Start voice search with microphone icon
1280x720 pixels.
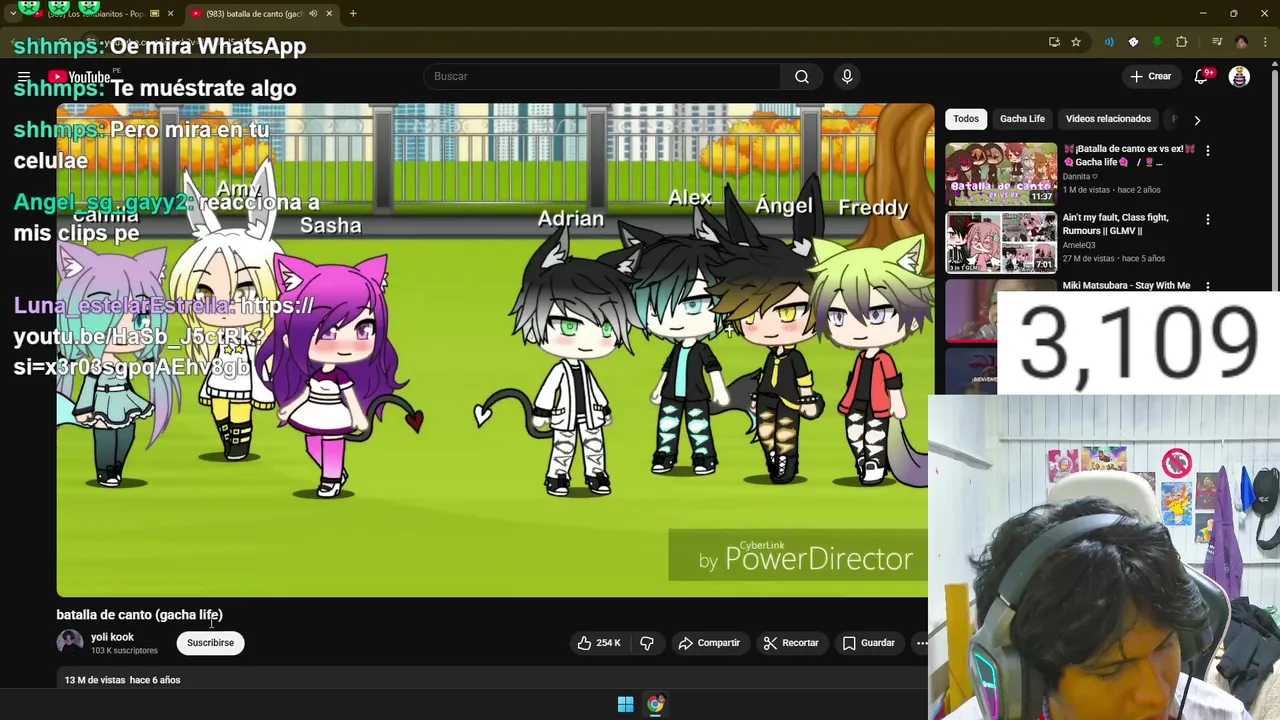point(847,76)
